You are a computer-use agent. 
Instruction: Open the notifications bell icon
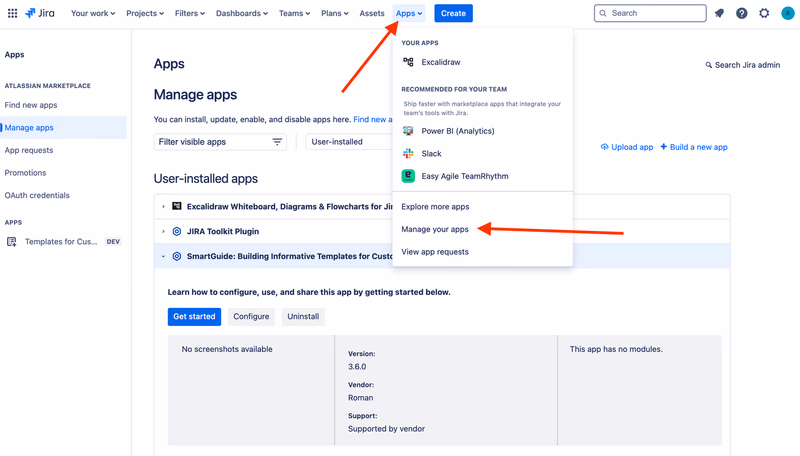(719, 13)
